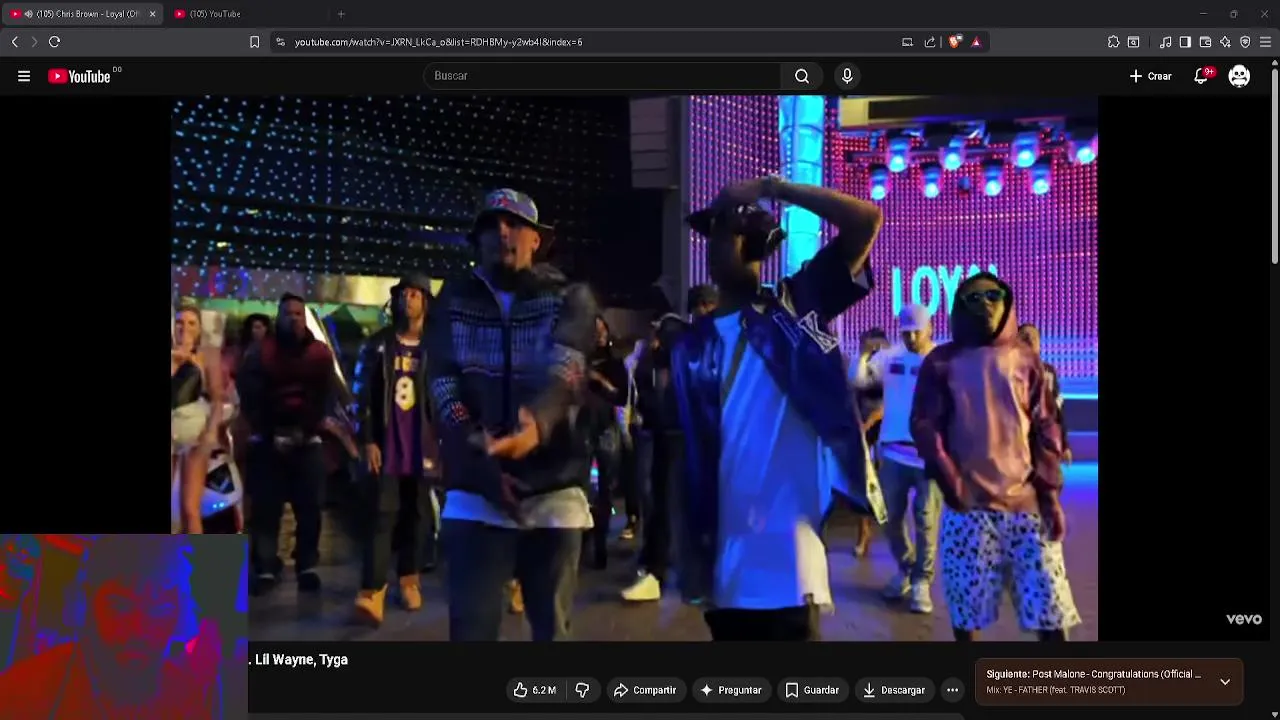
Task: Open the Leo AI sparkle icon
Action: point(1225,42)
